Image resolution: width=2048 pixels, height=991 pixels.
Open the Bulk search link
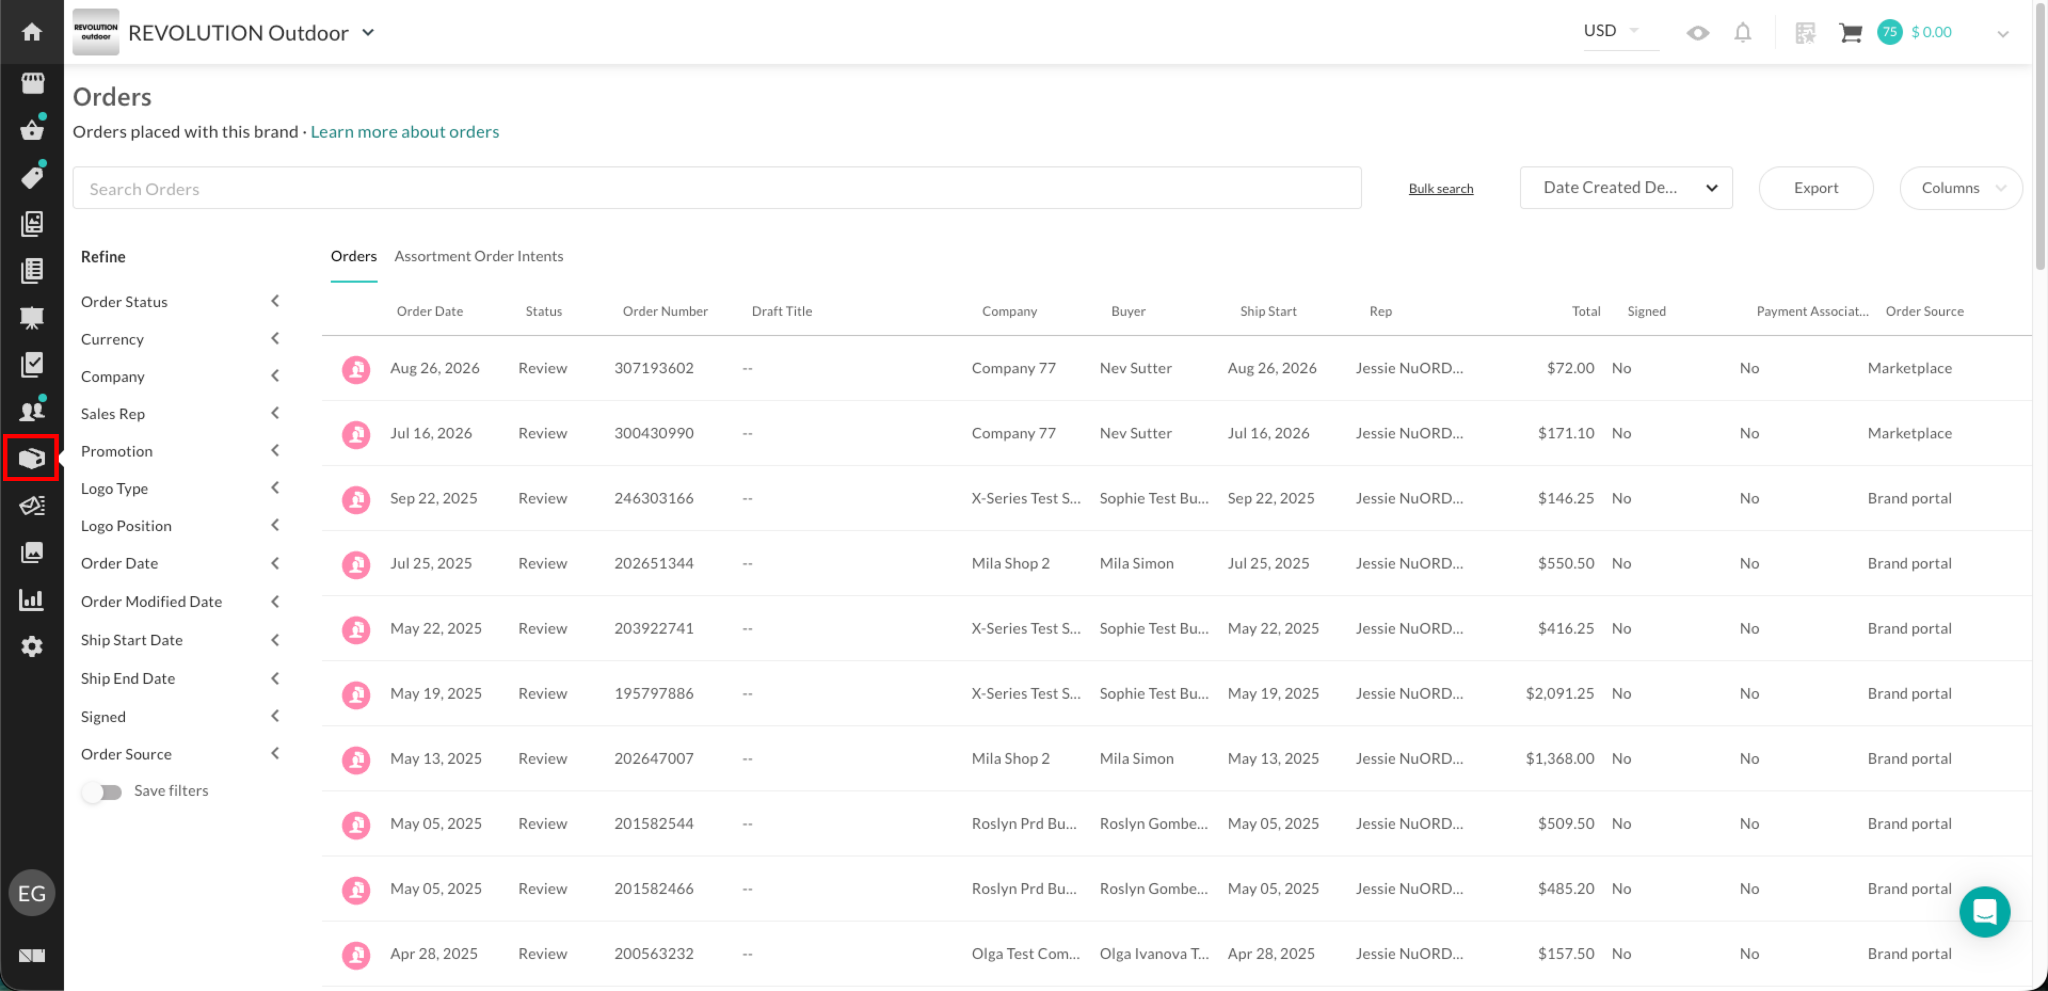(1441, 189)
